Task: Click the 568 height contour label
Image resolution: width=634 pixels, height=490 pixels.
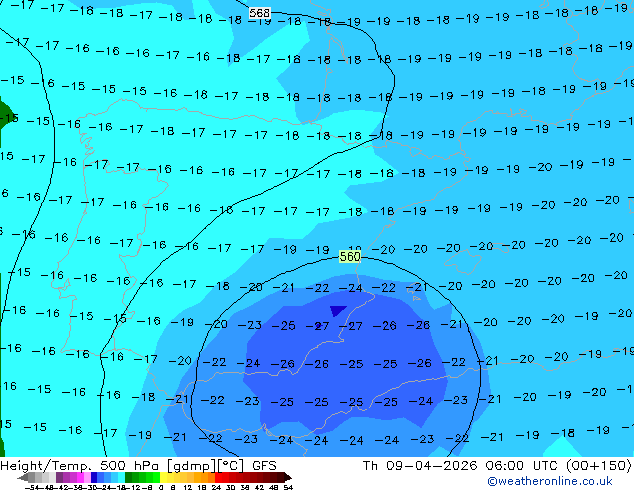Action: 259,13
